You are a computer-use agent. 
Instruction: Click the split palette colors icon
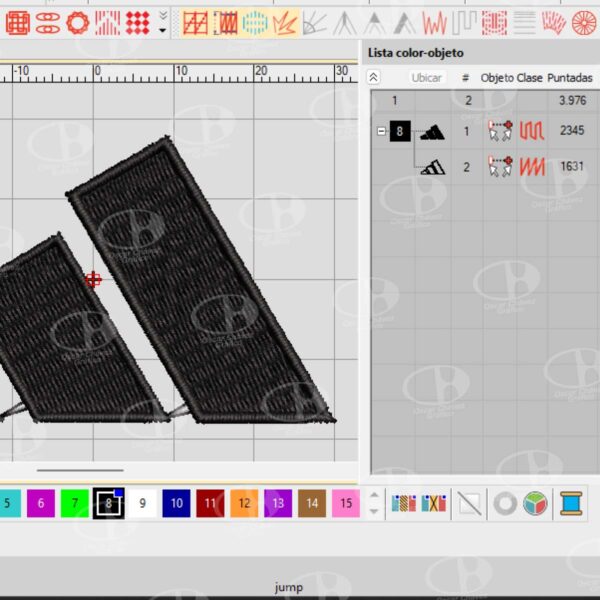404,503
